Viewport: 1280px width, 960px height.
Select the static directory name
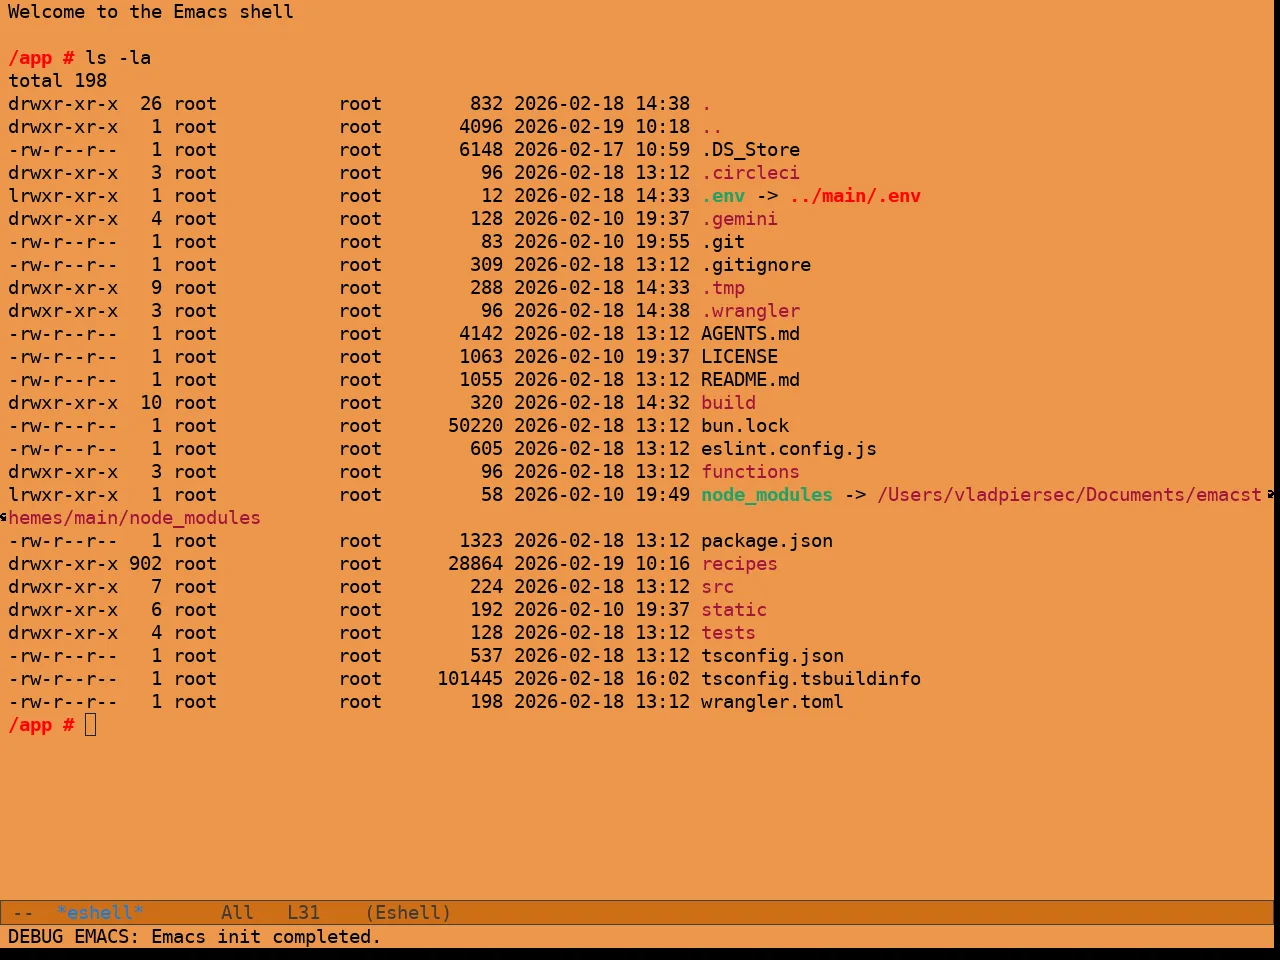pyautogui.click(x=734, y=610)
